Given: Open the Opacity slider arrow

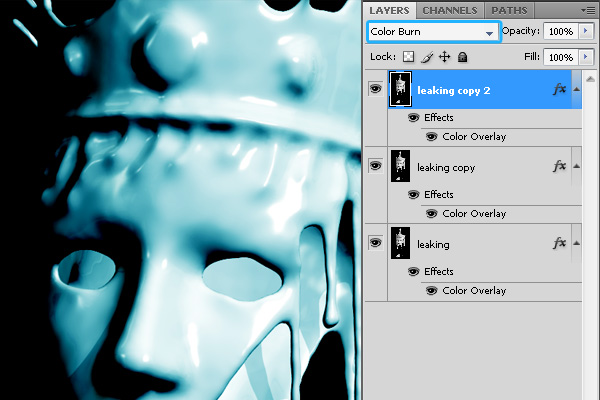Looking at the screenshot, I should [587, 31].
